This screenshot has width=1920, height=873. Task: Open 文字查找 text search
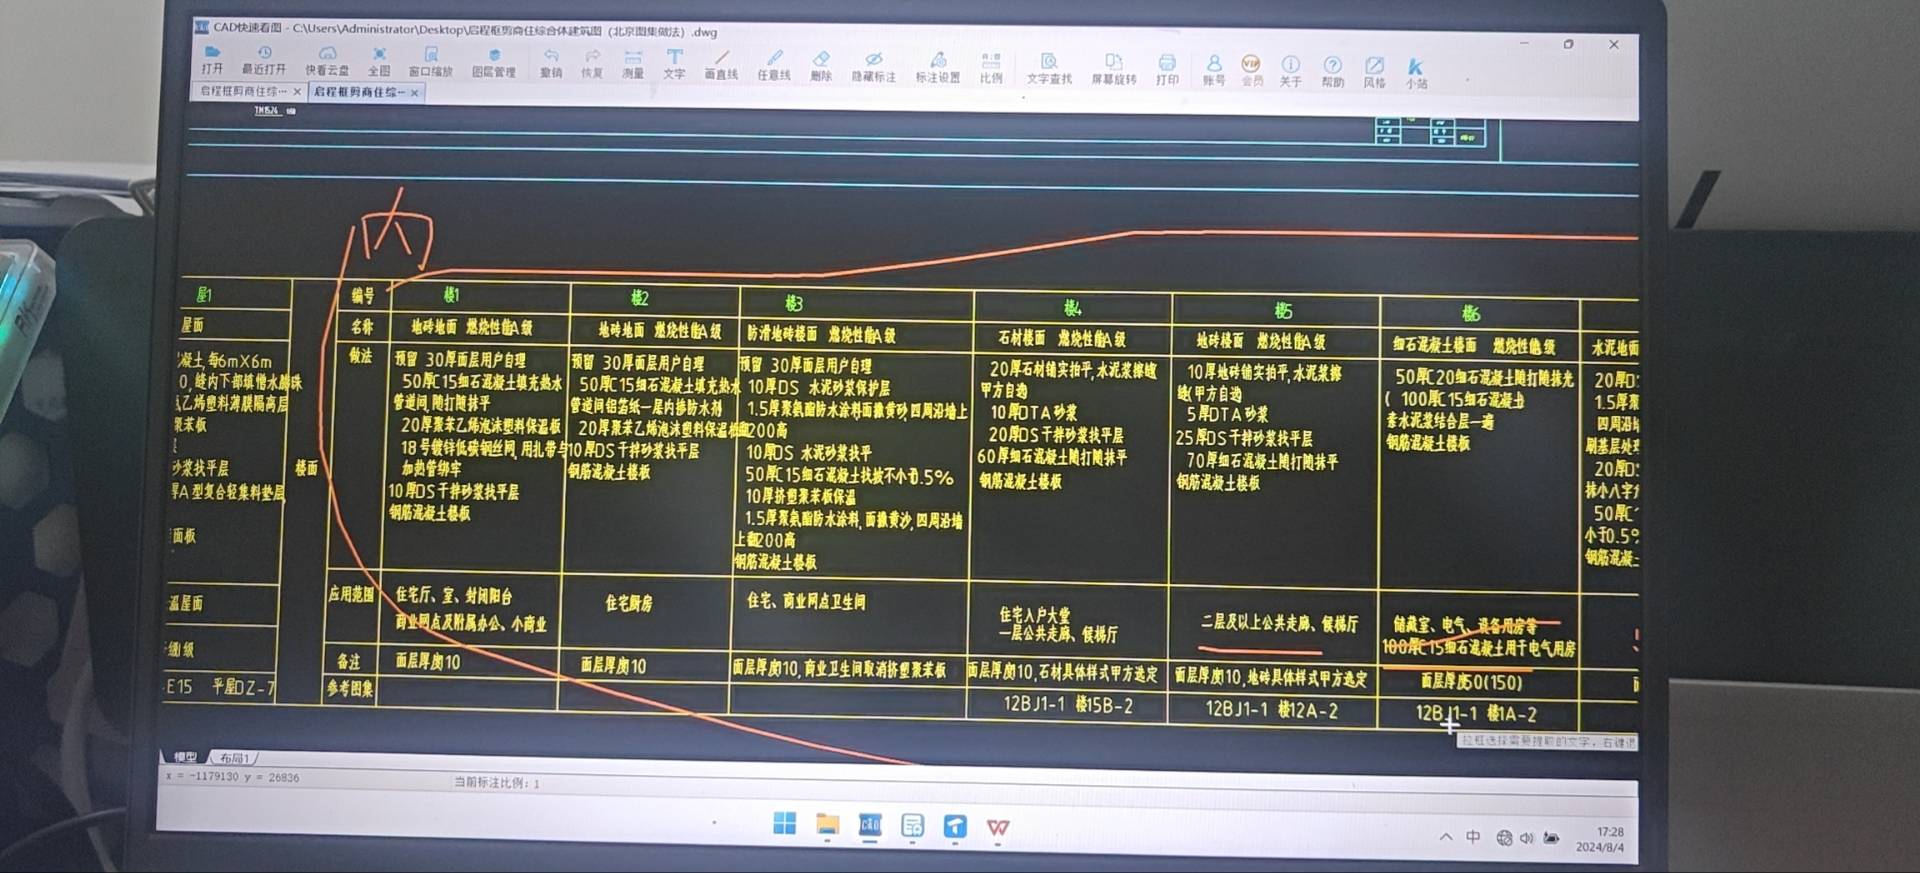pyautogui.click(x=1049, y=70)
